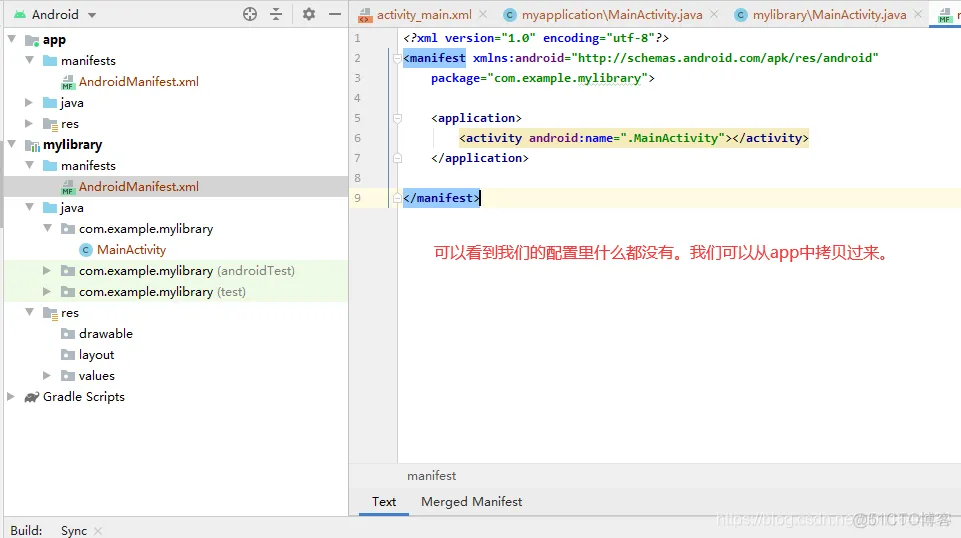This screenshot has height=538, width=961.
Task: Click manifest breadcrumb in editor
Action: [x=431, y=475]
